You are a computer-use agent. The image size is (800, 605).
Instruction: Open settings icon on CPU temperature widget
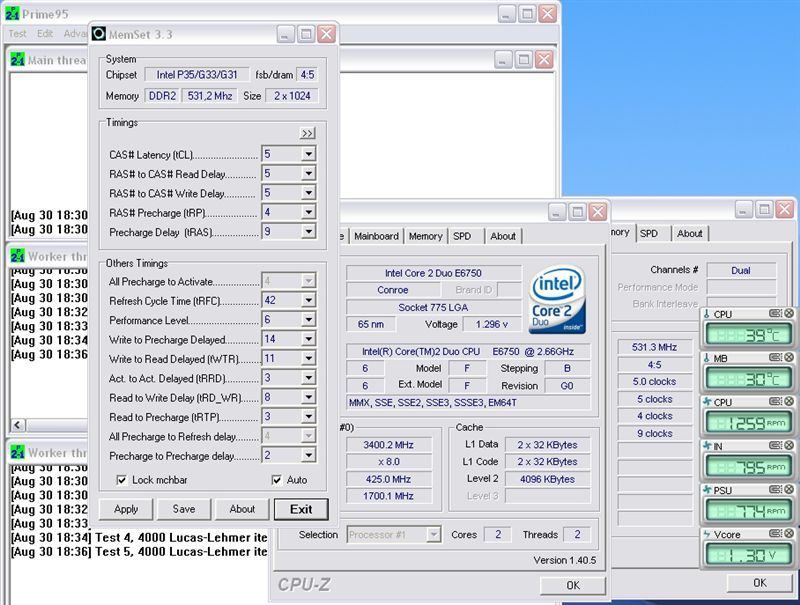tap(776, 313)
